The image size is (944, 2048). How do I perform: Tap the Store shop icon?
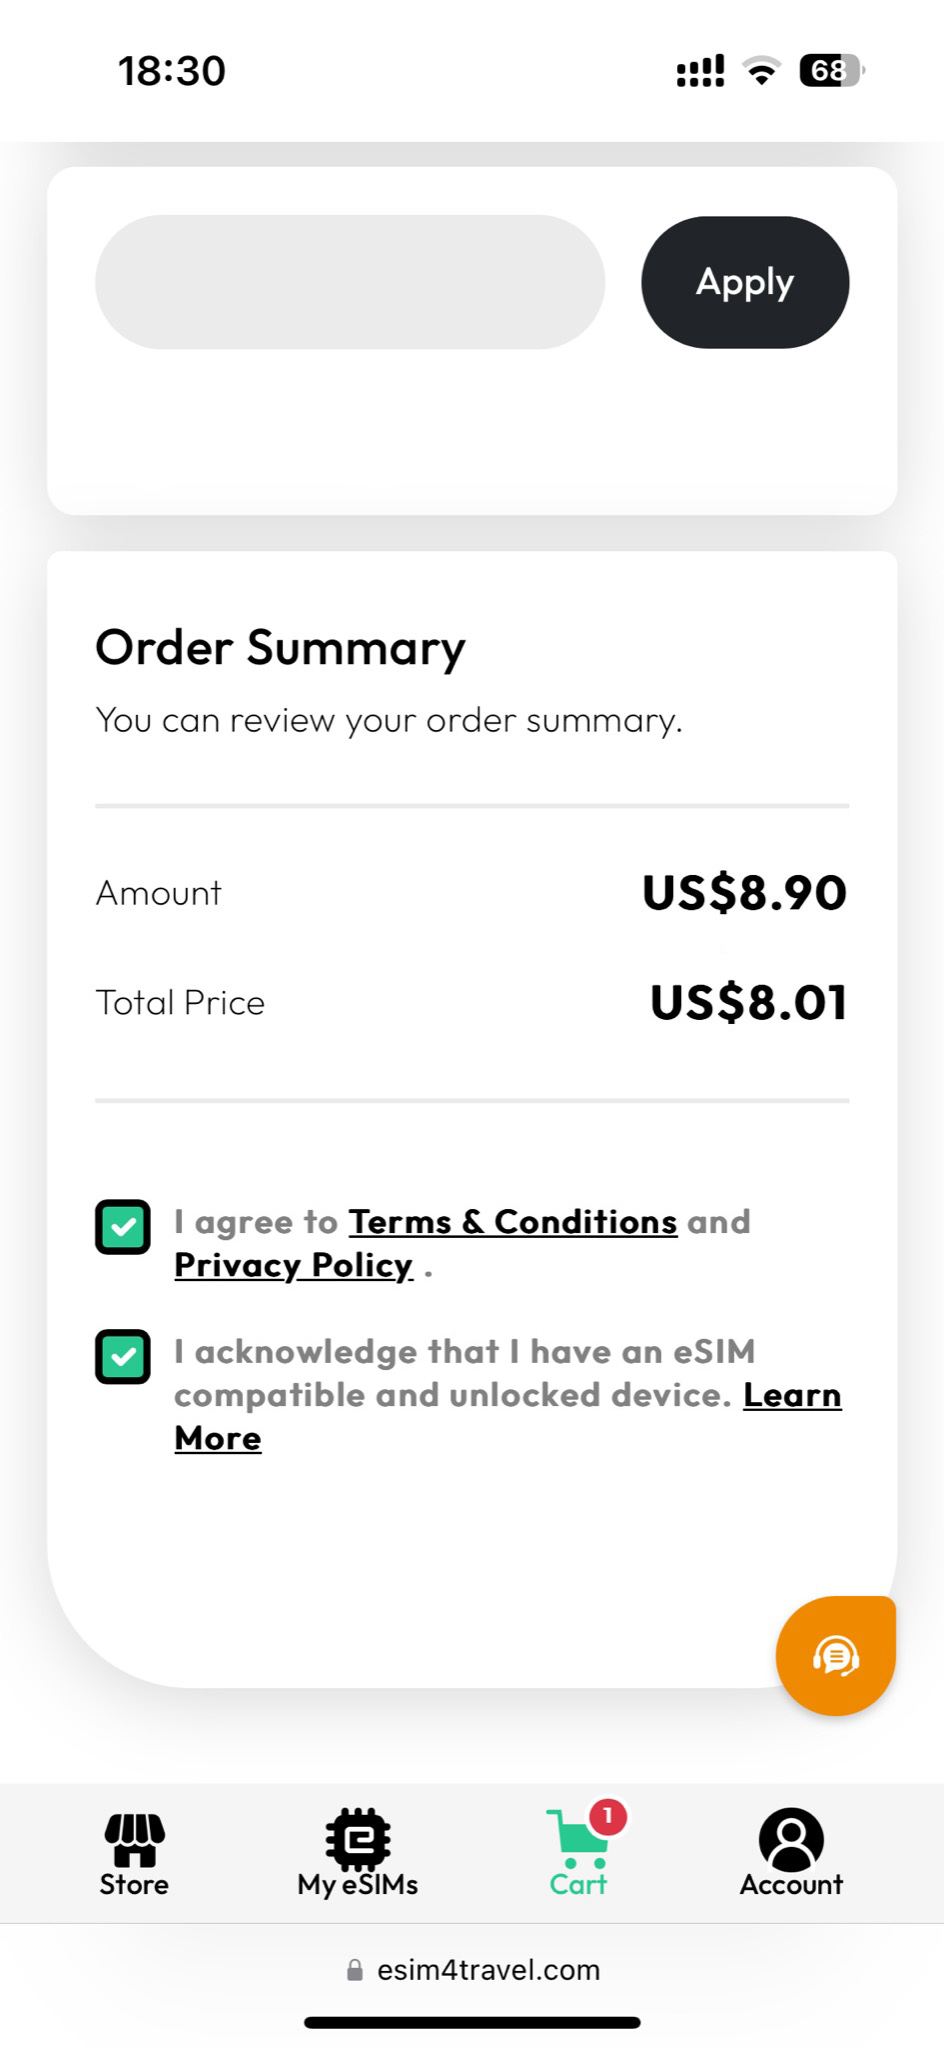coord(134,1840)
